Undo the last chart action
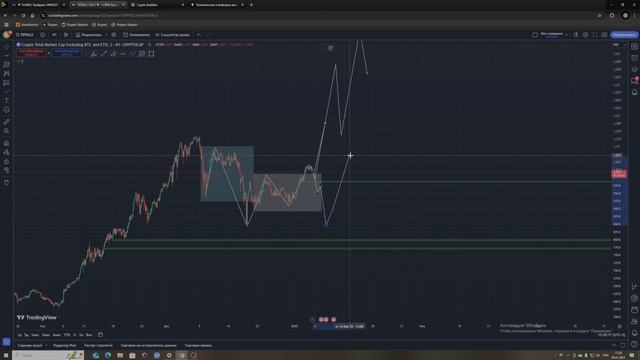 tap(199, 35)
